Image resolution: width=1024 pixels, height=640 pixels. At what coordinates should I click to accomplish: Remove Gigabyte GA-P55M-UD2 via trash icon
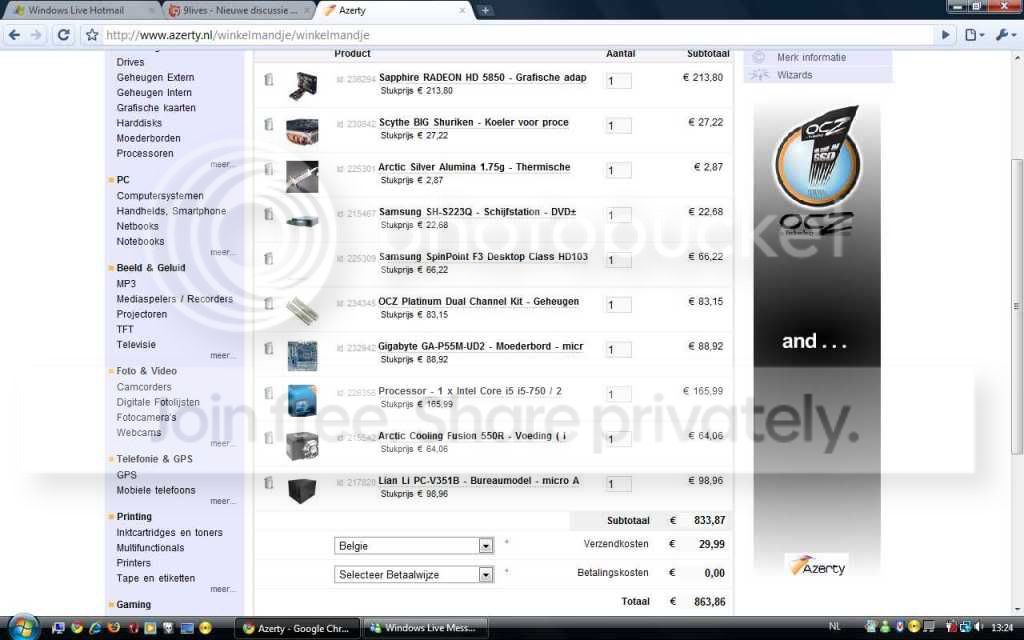click(x=268, y=348)
